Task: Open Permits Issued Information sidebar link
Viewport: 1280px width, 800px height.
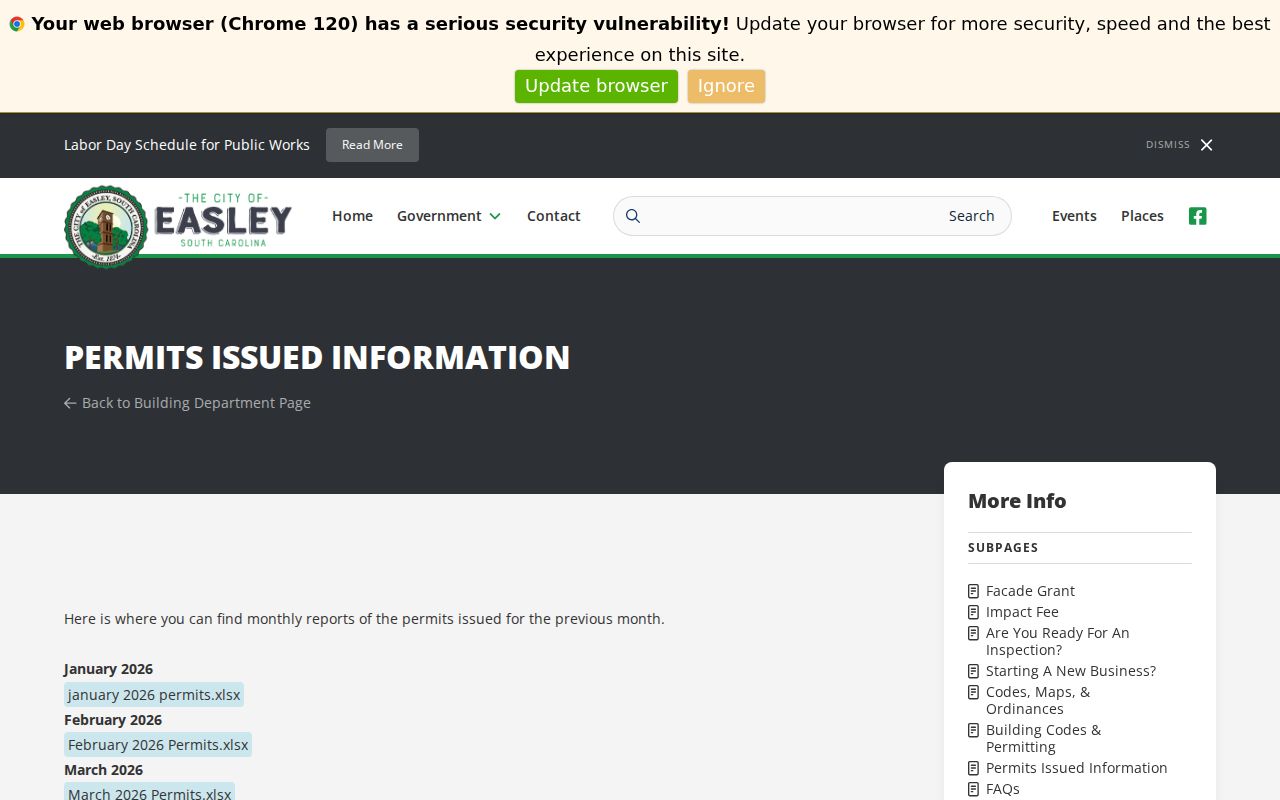Action: coord(1076,768)
